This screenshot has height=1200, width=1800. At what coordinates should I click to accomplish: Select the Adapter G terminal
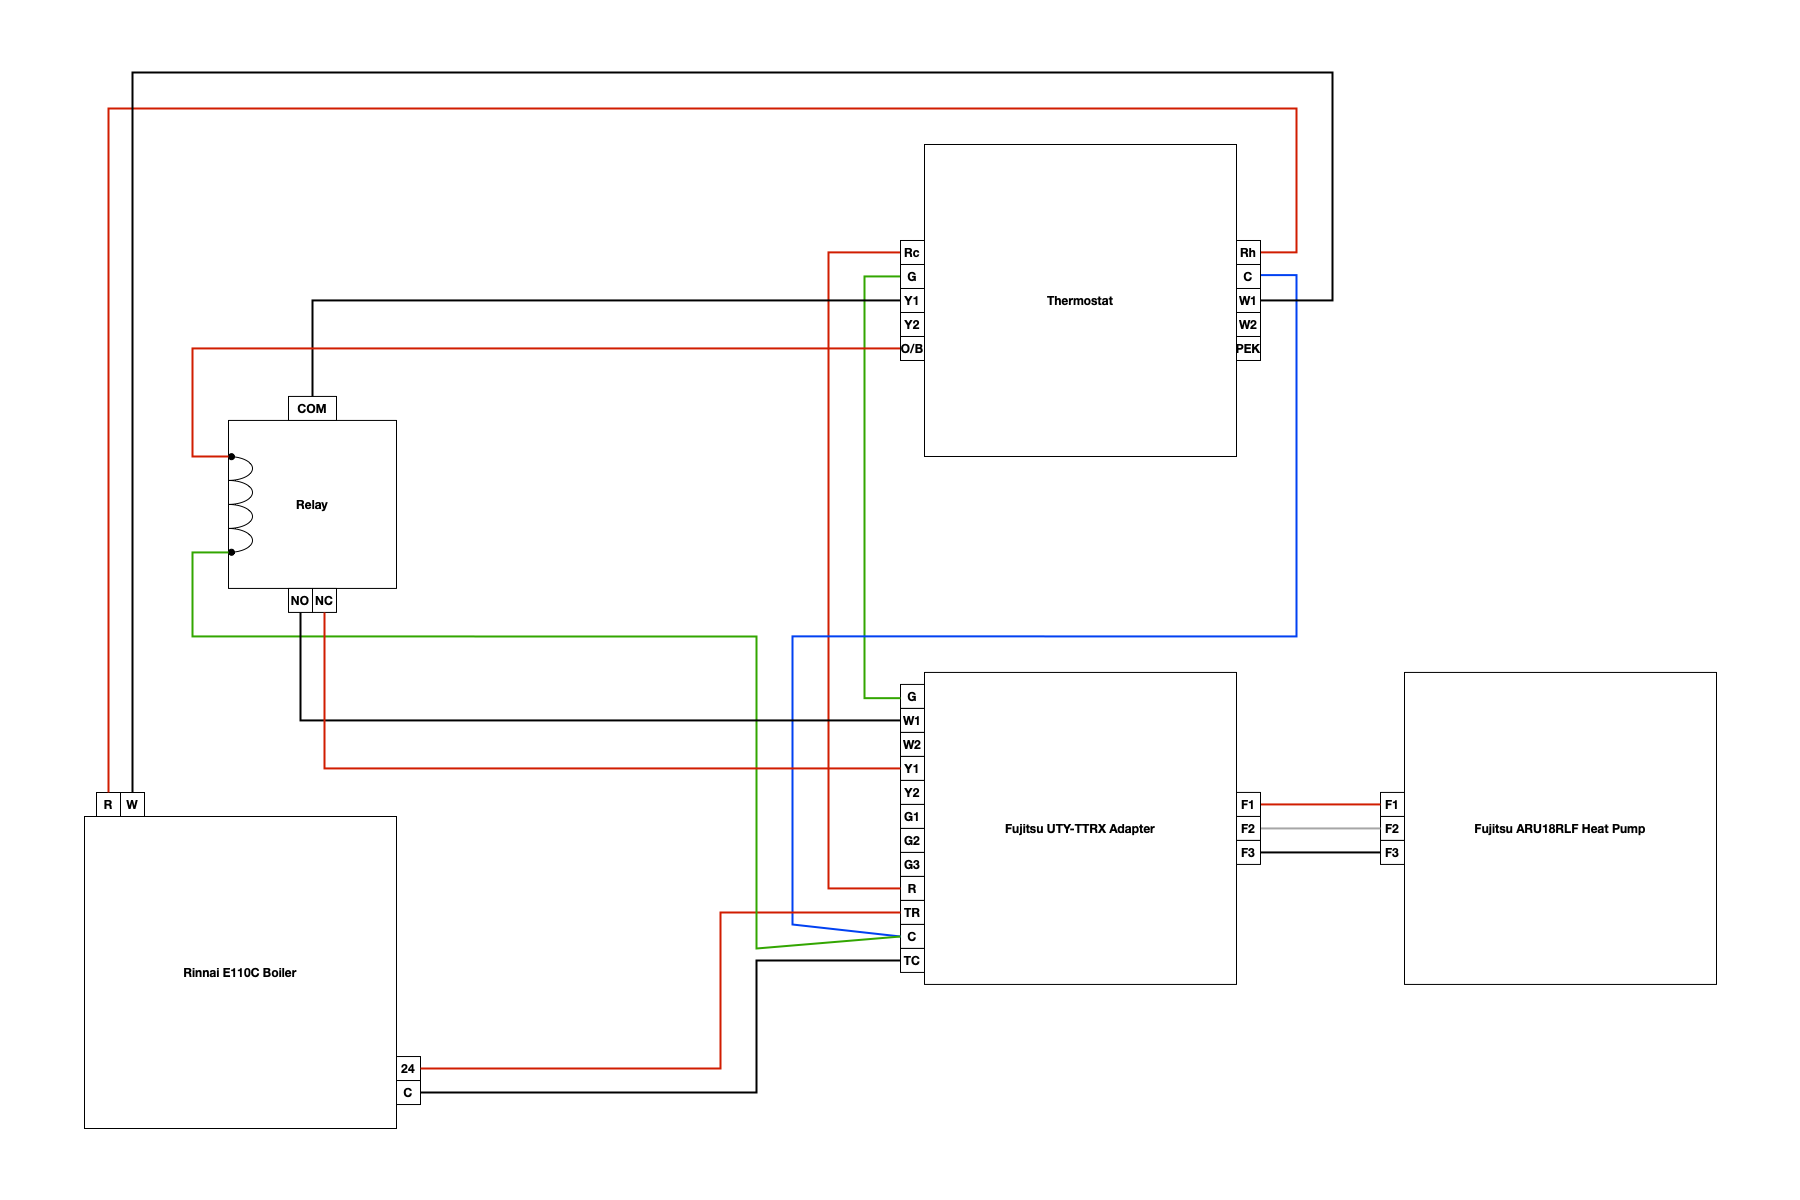point(912,697)
